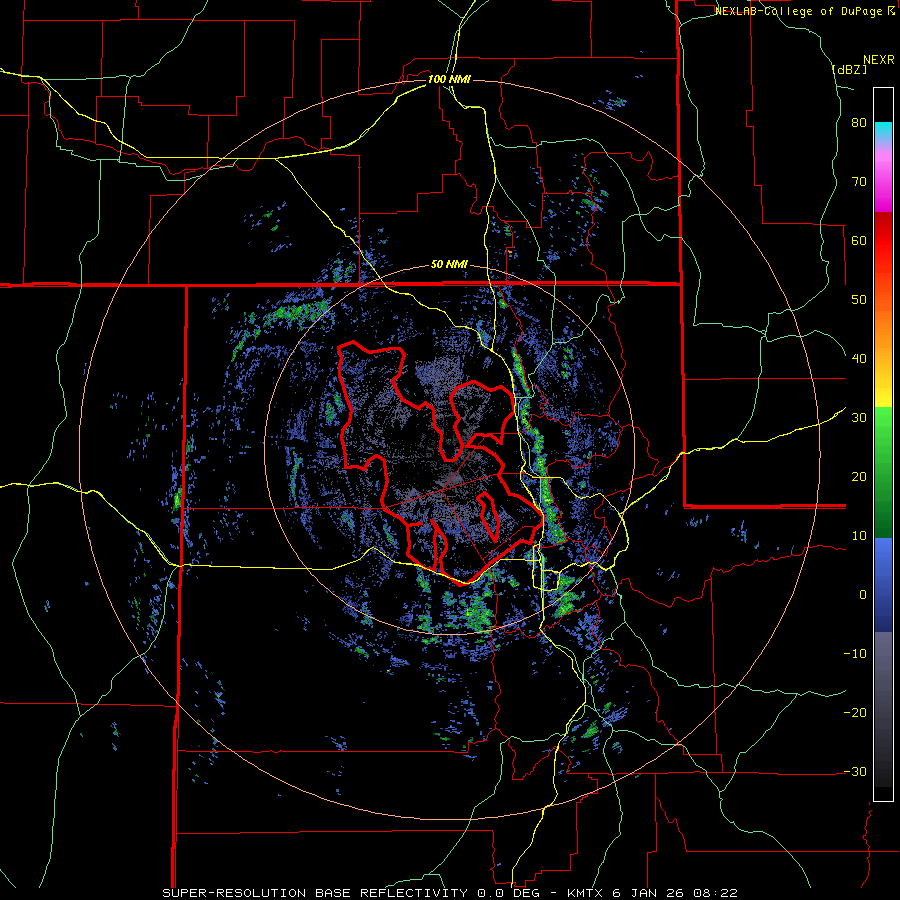
Task: Click the '50 NMI' range ring label
Action: (x=449, y=265)
